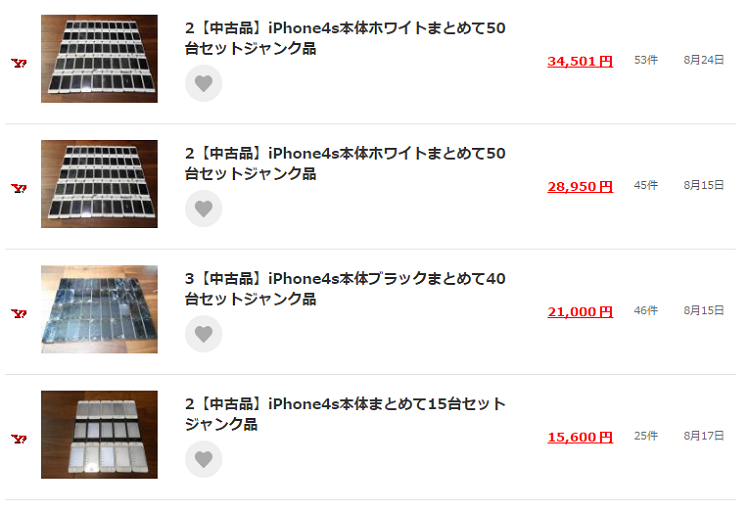This screenshot has height=512, width=750.
Task: Open thumbnail of white iPhones dated 8月24日
Action: [99, 59]
